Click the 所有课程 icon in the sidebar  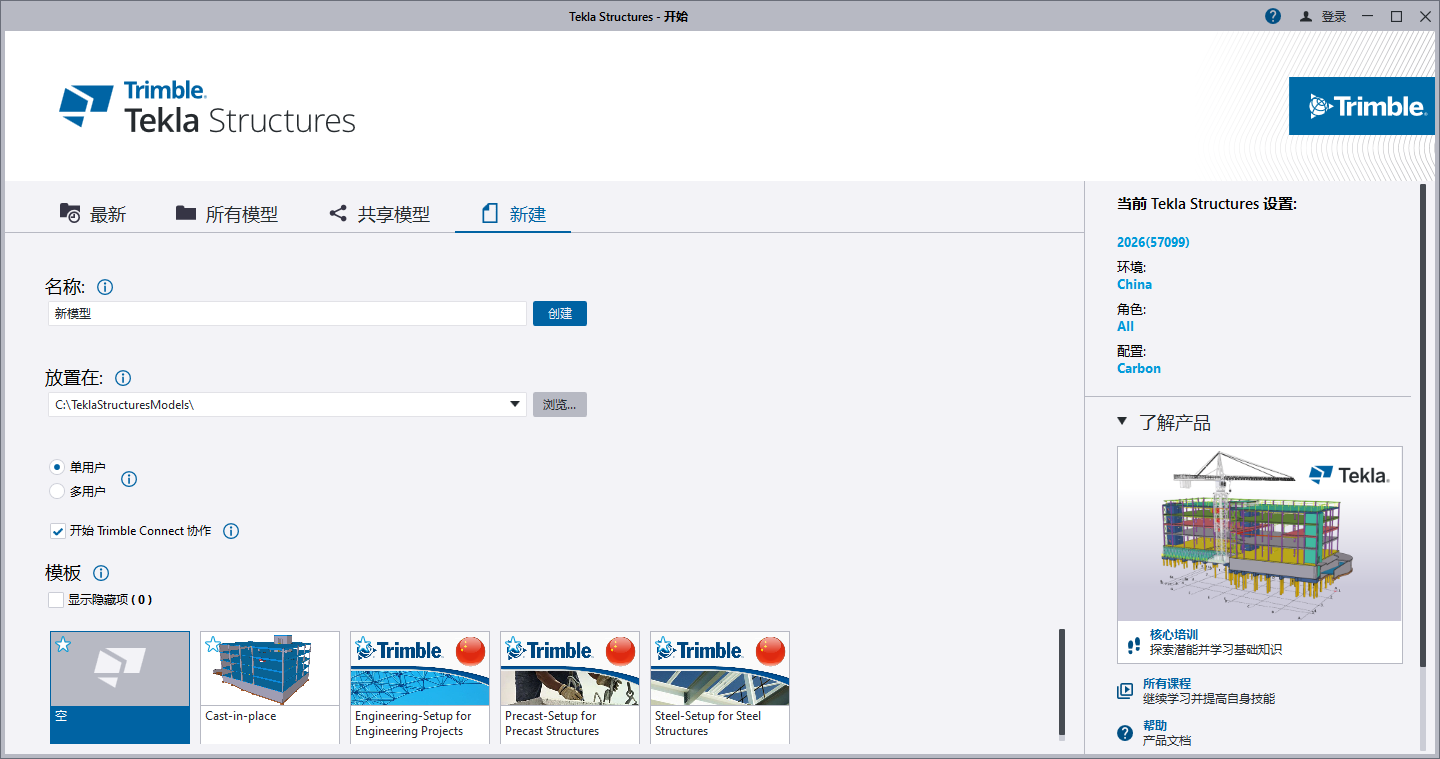(x=1124, y=690)
